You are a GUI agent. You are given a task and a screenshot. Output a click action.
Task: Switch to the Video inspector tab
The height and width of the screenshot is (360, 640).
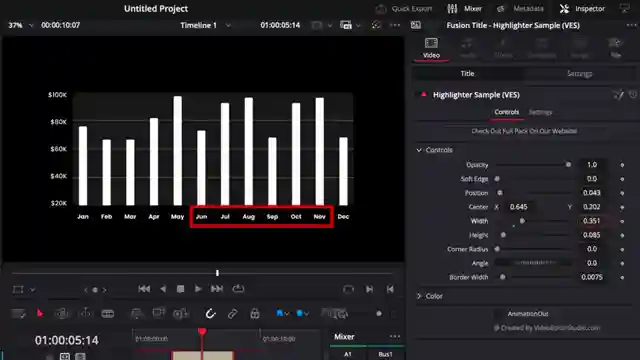(x=431, y=48)
